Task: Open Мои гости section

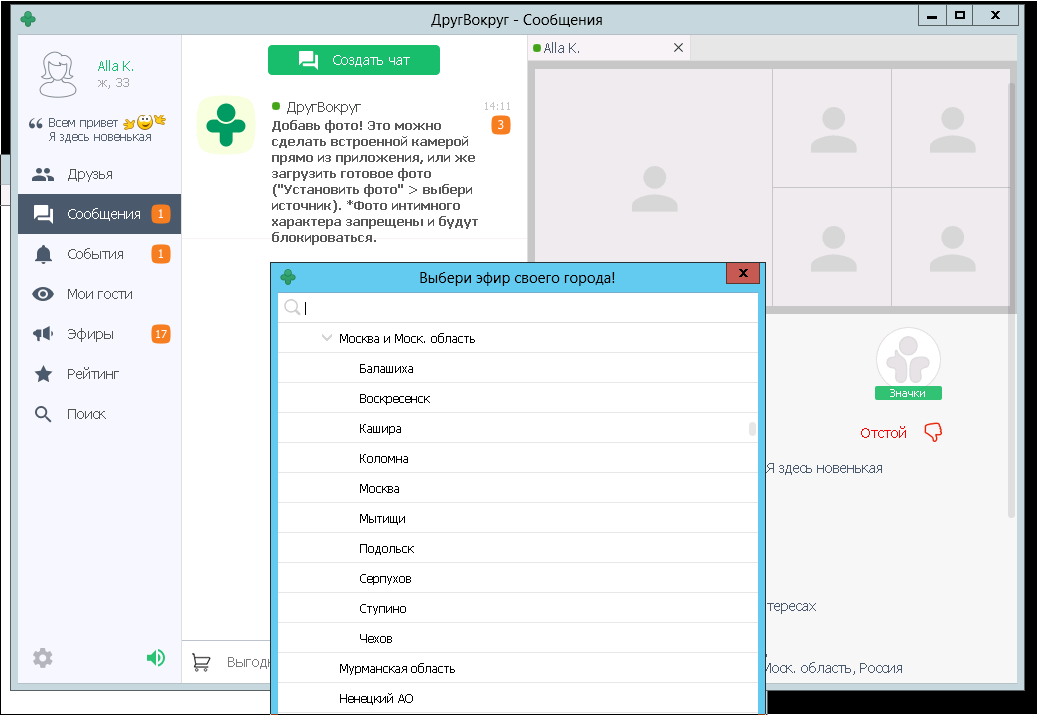Action: click(99, 294)
